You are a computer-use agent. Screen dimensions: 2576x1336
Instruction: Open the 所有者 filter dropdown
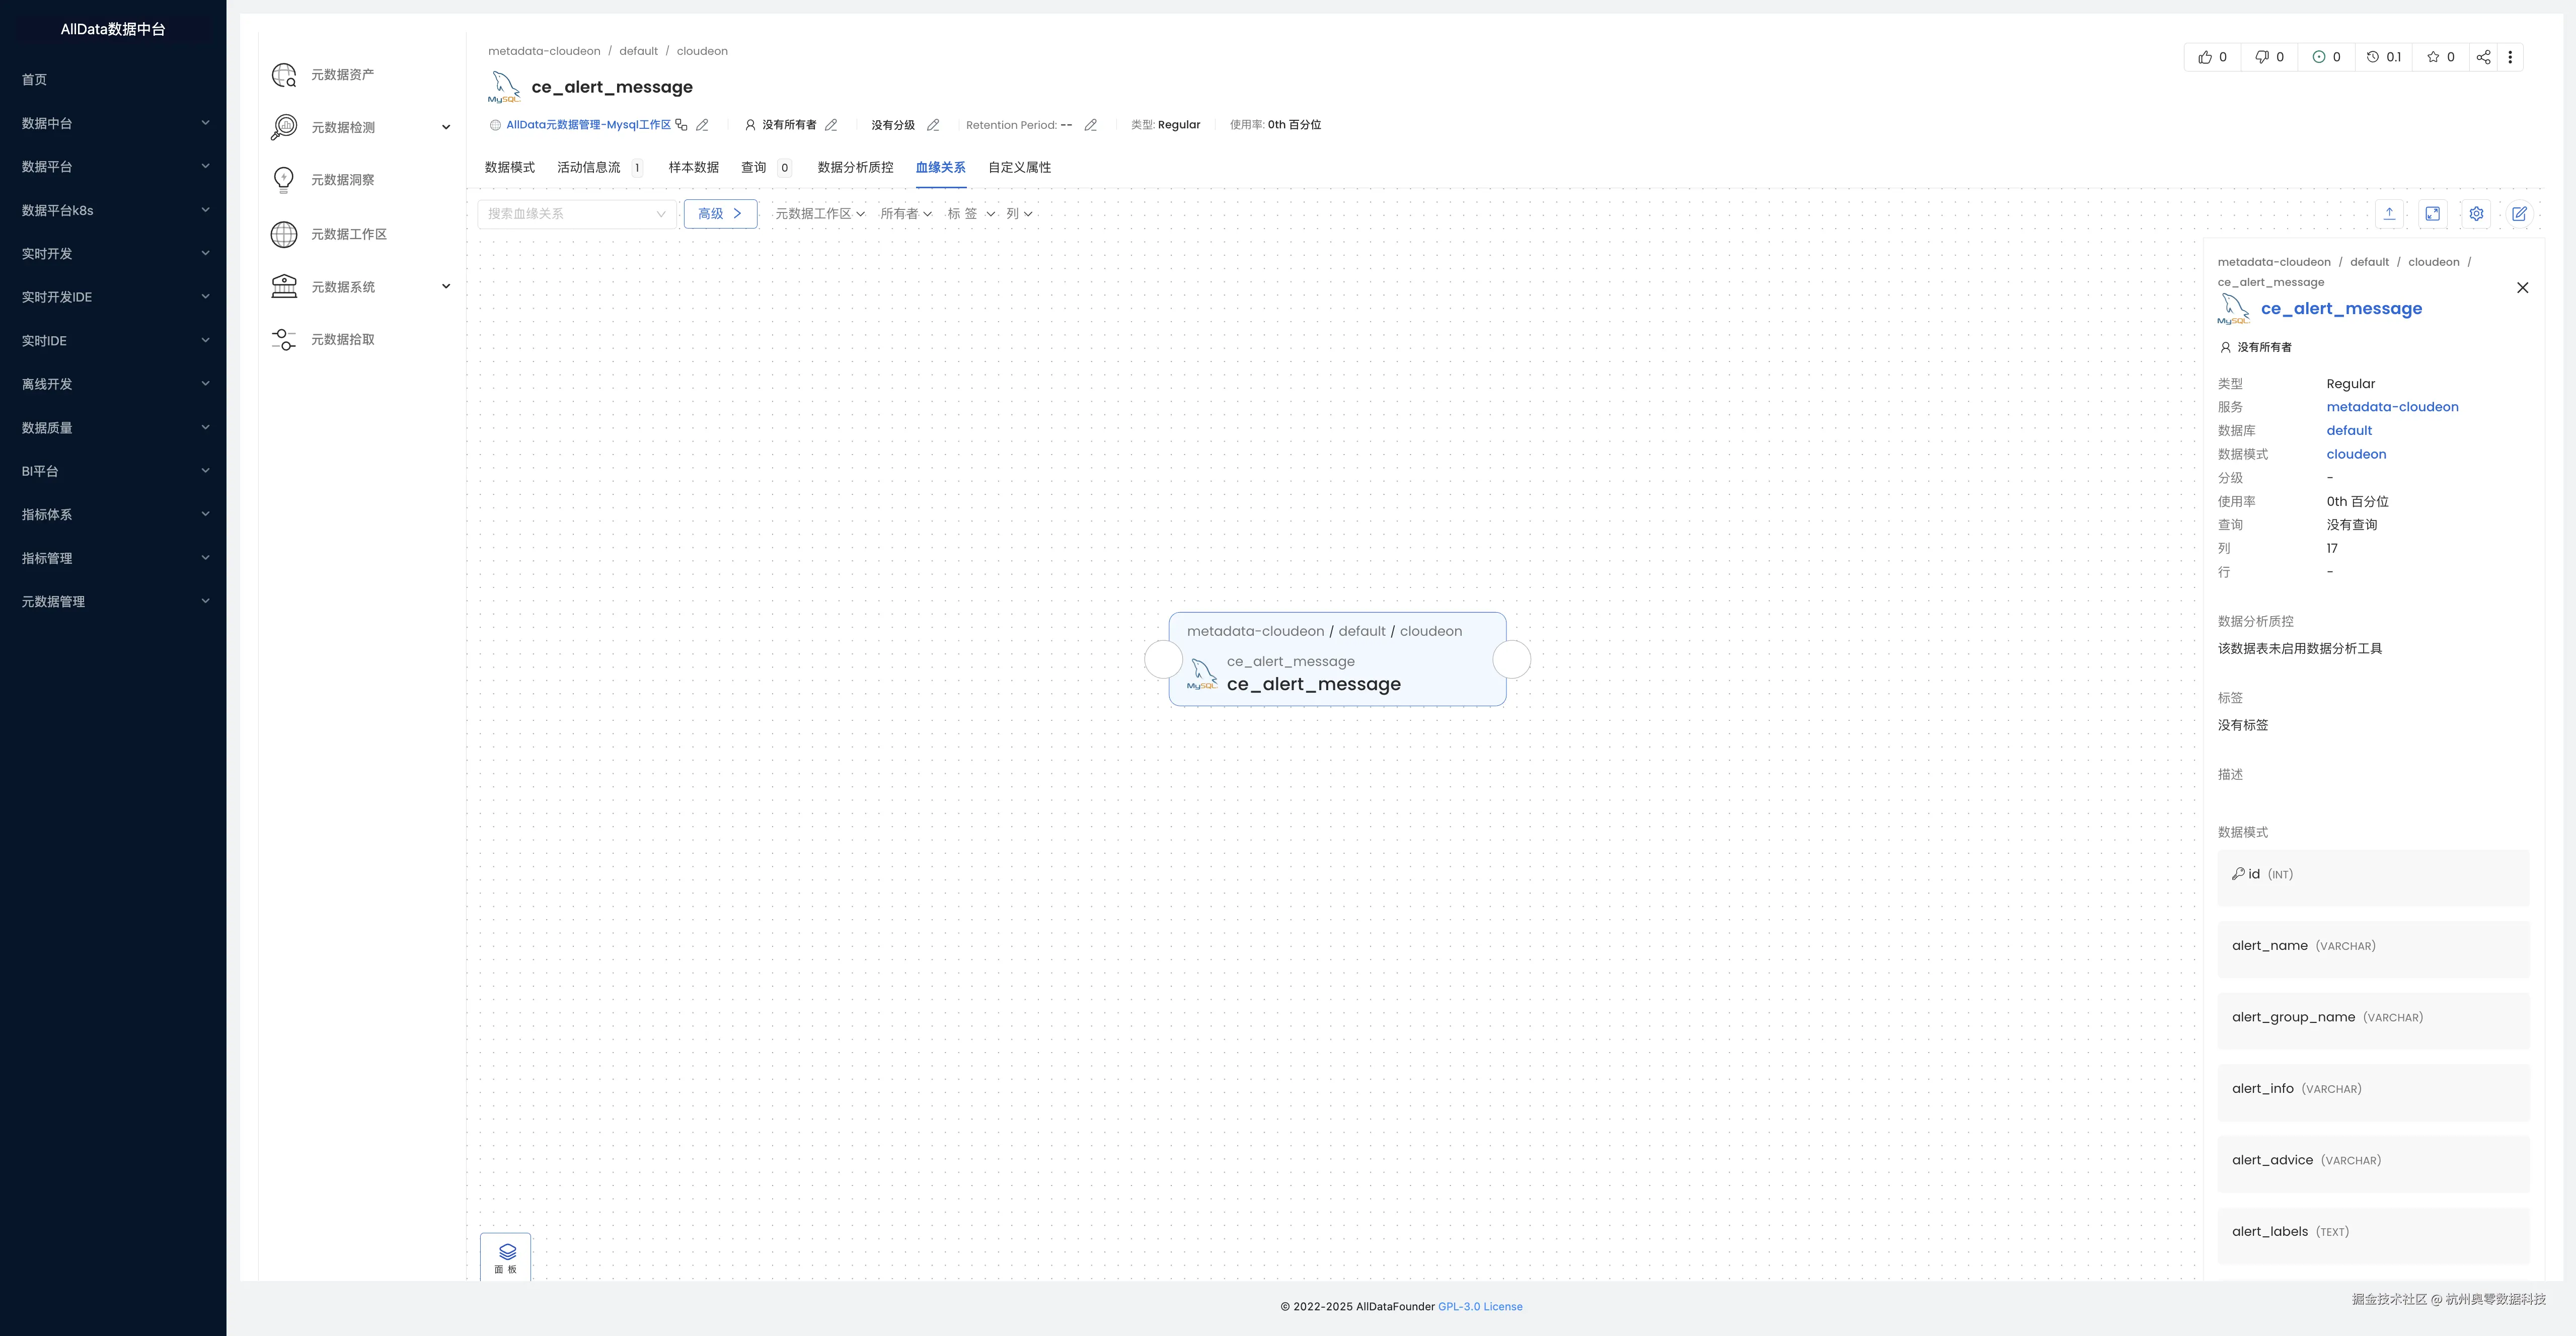(x=905, y=213)
